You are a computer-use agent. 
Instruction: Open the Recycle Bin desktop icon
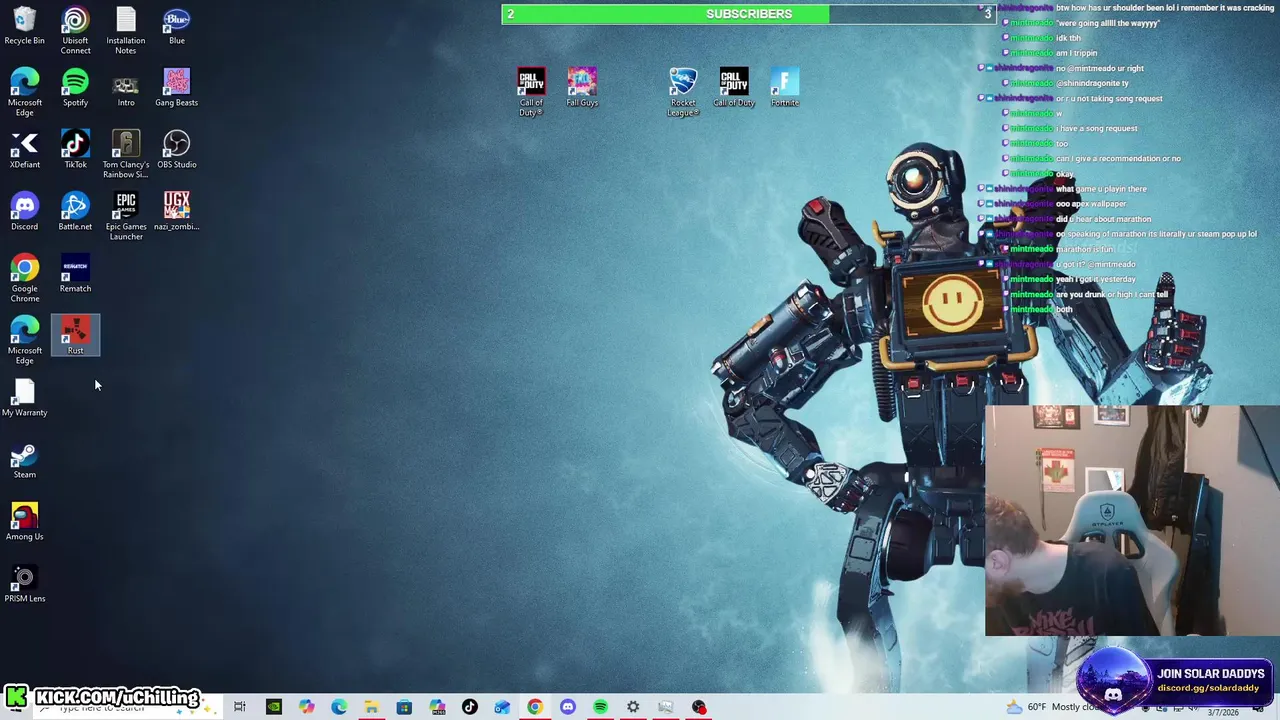(x=24, y=27)
